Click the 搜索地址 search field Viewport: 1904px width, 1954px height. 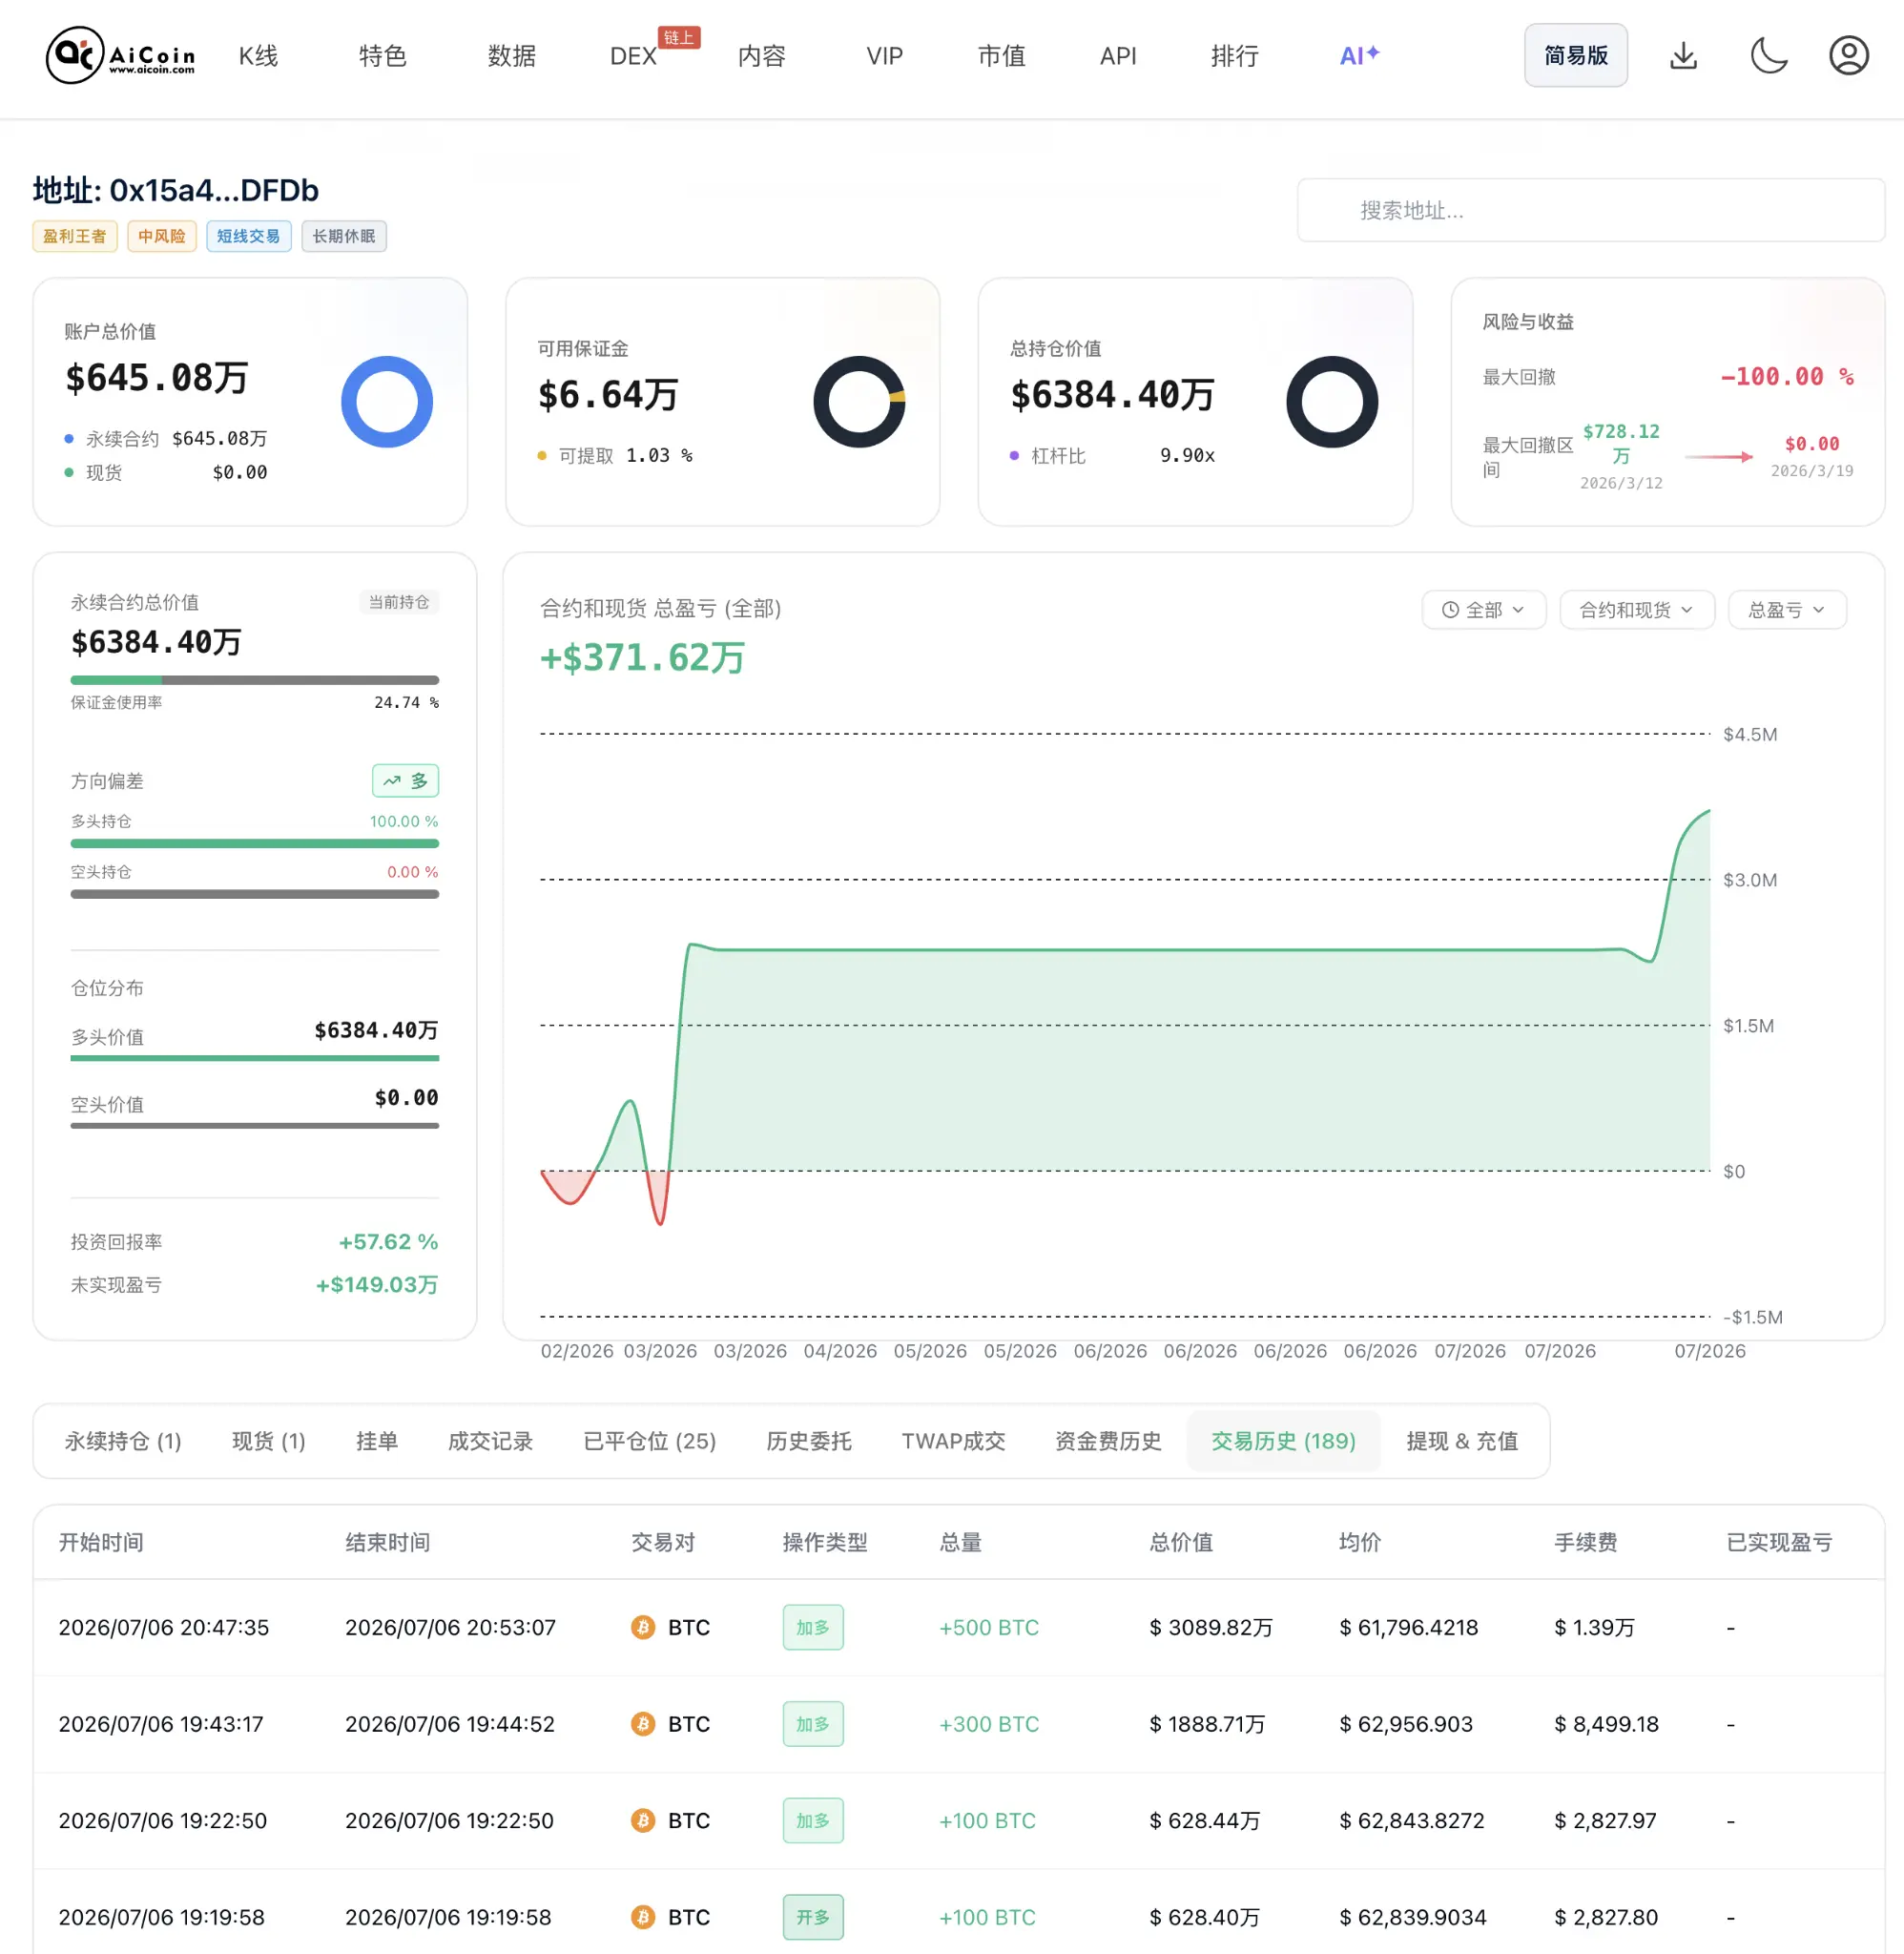[1590, 210]
